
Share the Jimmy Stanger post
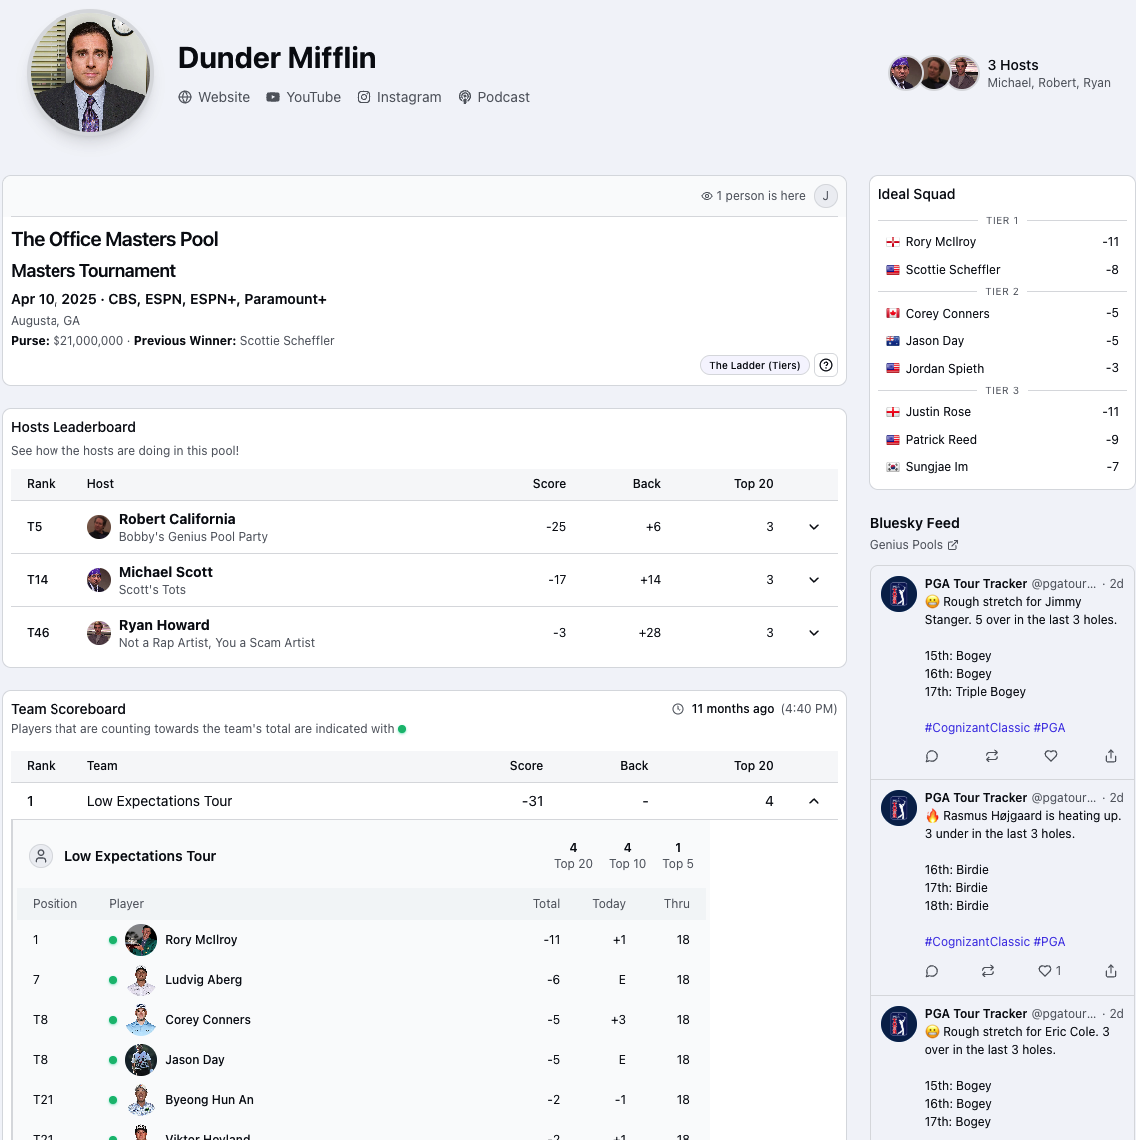tap(1111, 757)
